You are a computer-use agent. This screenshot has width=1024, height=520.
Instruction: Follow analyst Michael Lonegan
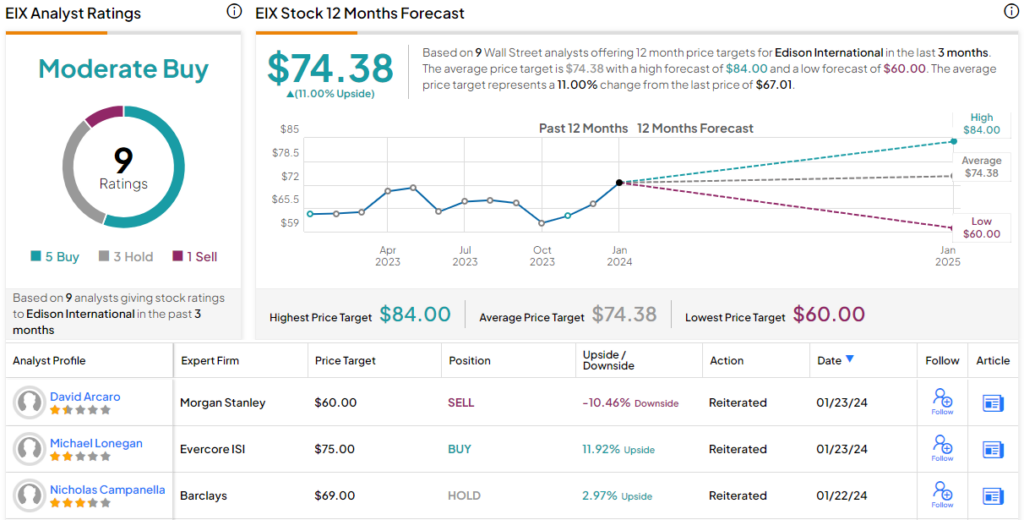[x=942, y=448]
